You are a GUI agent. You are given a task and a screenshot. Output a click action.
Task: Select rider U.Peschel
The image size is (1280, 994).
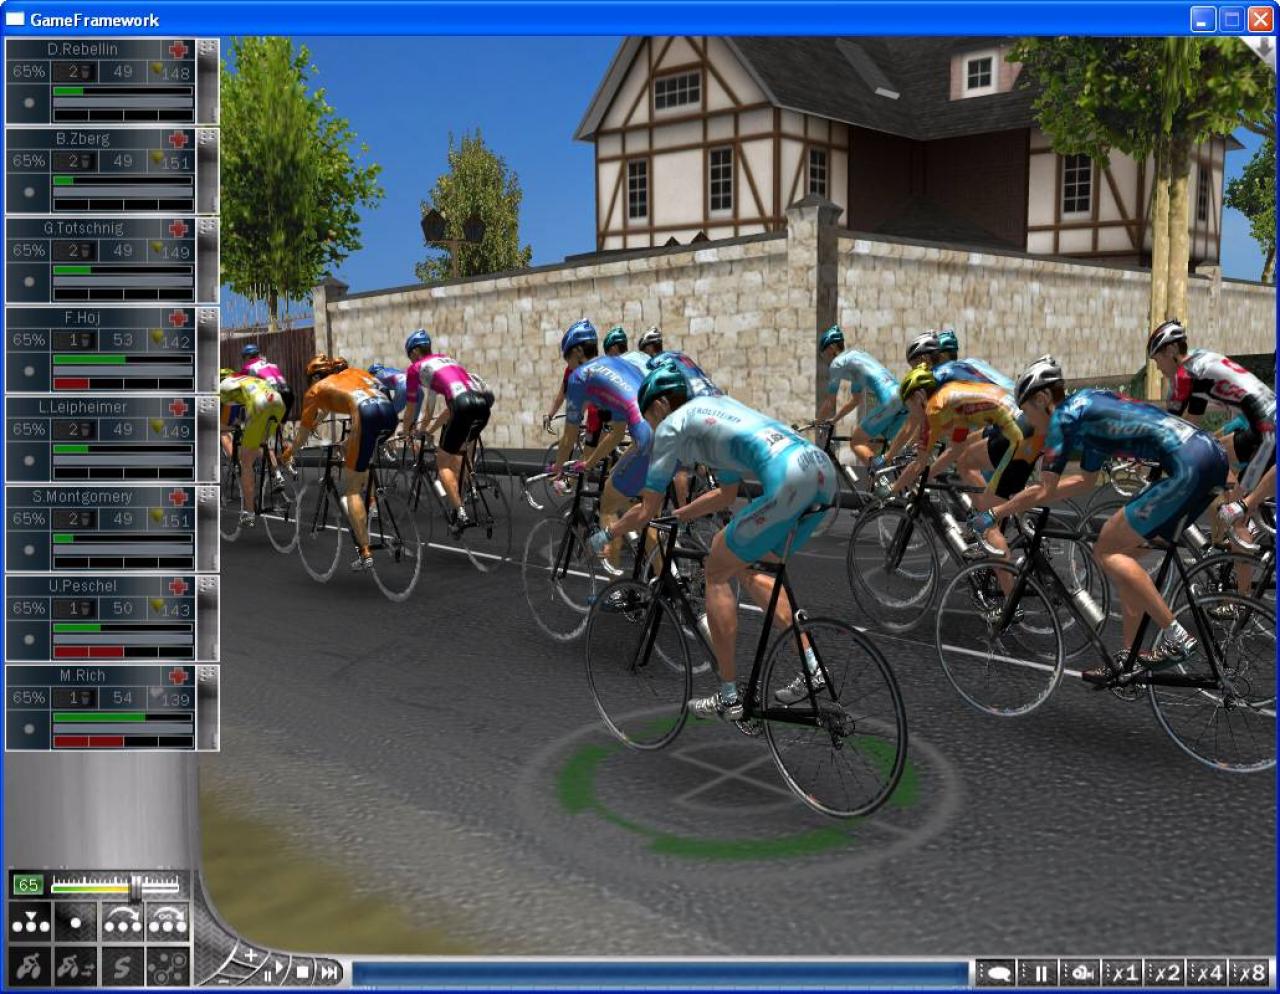83,586
